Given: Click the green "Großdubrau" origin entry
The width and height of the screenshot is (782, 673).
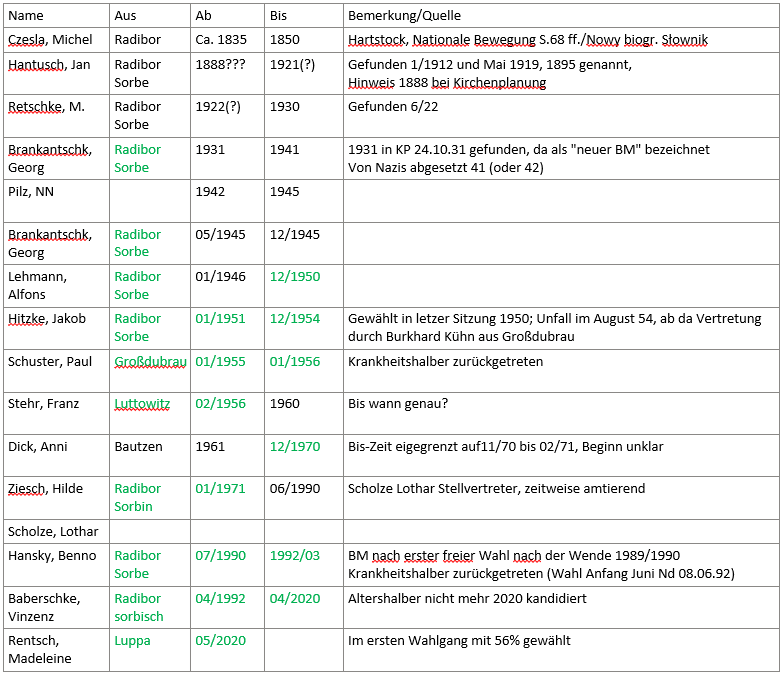Looking at the screenshot, I should [x=150, y=362].
